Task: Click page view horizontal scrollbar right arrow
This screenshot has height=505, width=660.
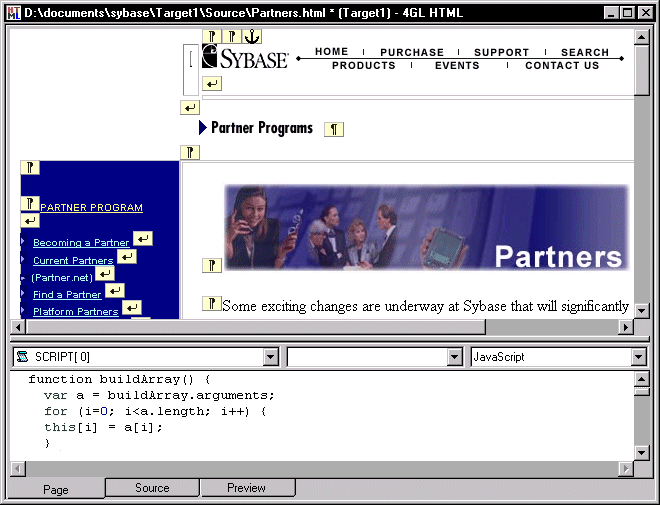Action: (x=626, y=327)
